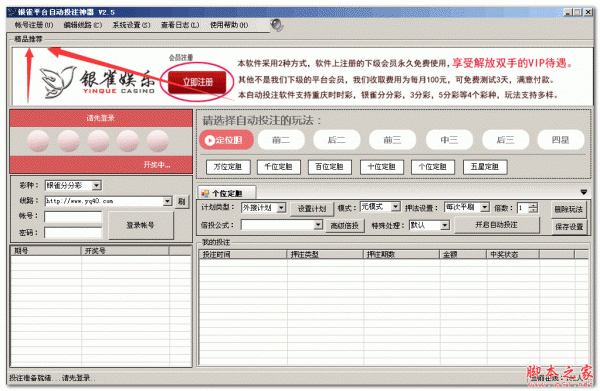Screen dimensions: 600x391
Task: Click the 保存设置 button
Action: pos(569,226)
